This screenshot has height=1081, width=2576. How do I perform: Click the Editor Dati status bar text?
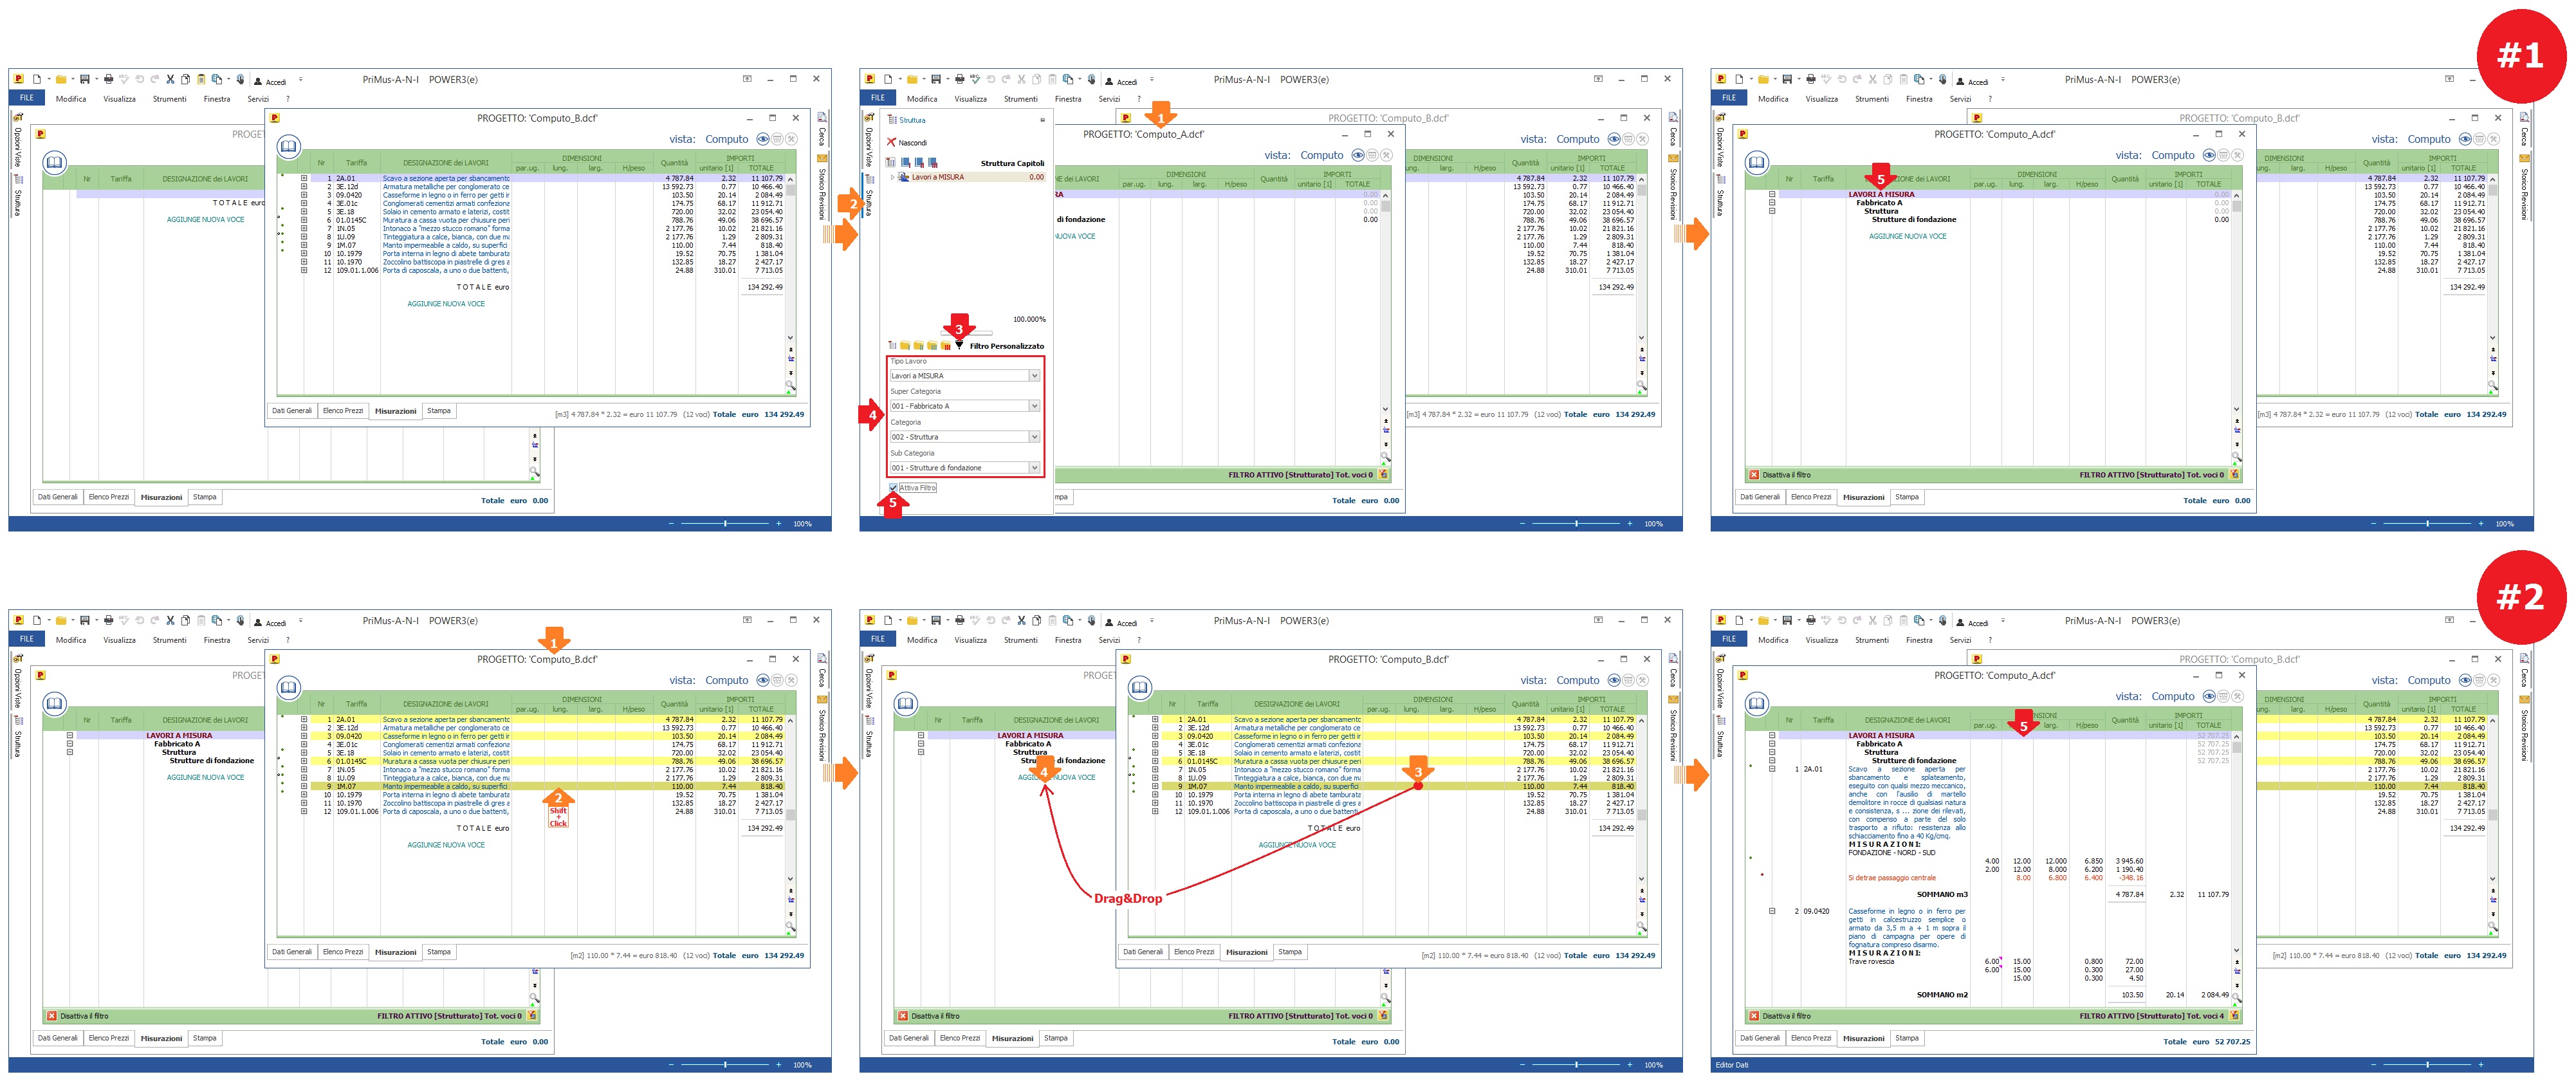[x=1733, y=1064]
